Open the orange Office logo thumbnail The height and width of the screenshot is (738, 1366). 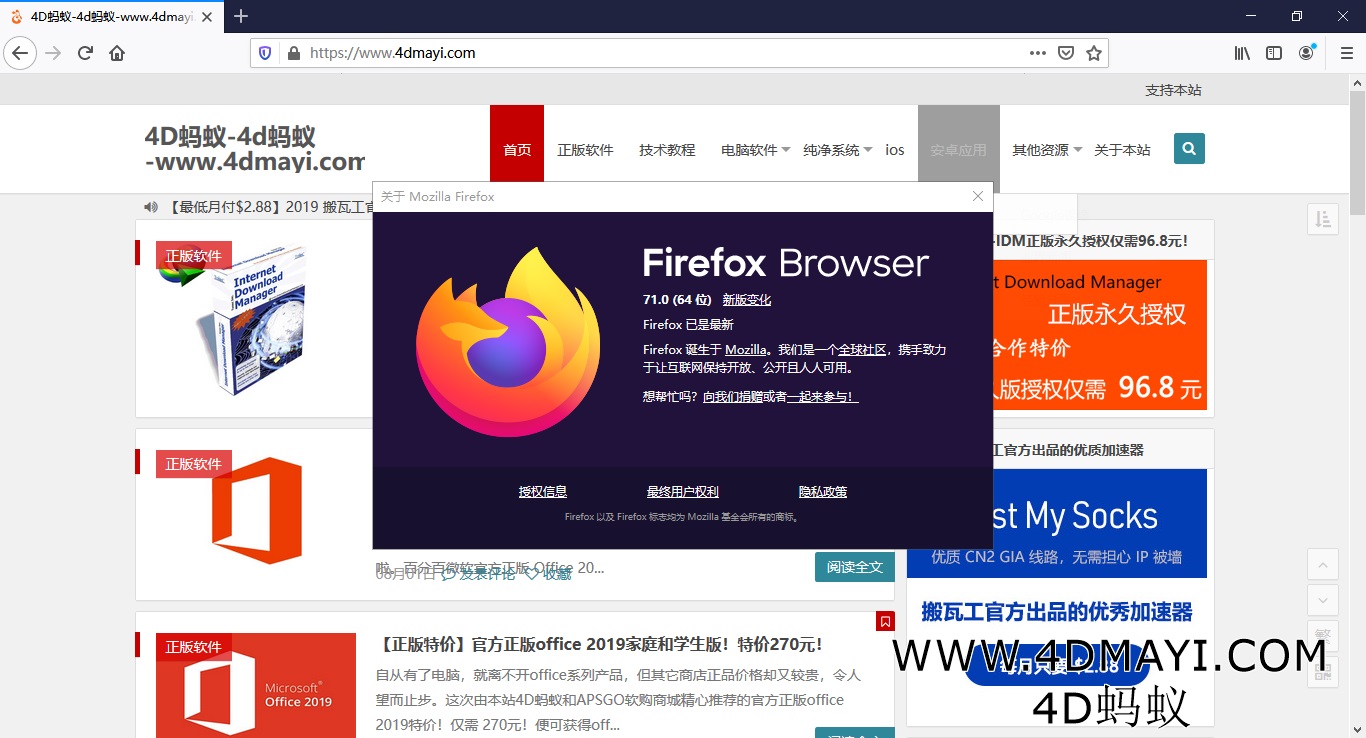(x=257, y=511)
